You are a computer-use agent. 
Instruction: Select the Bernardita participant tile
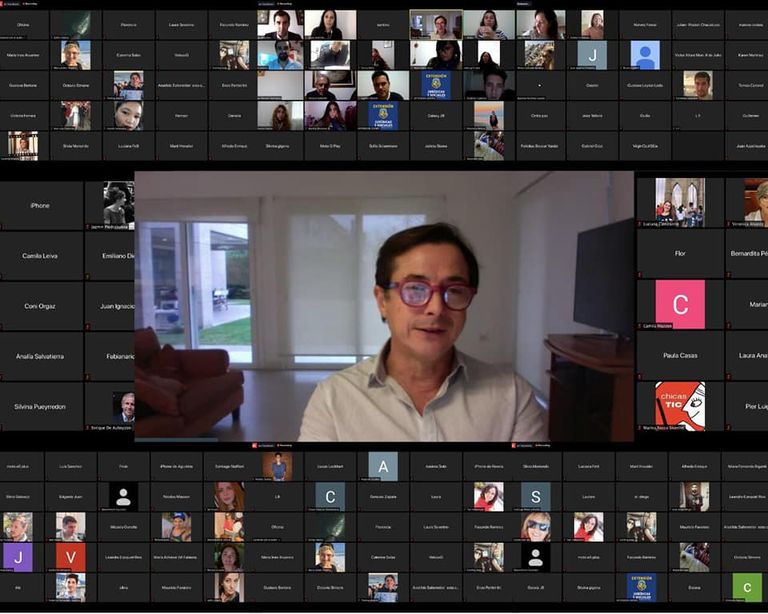coord(747,254)
